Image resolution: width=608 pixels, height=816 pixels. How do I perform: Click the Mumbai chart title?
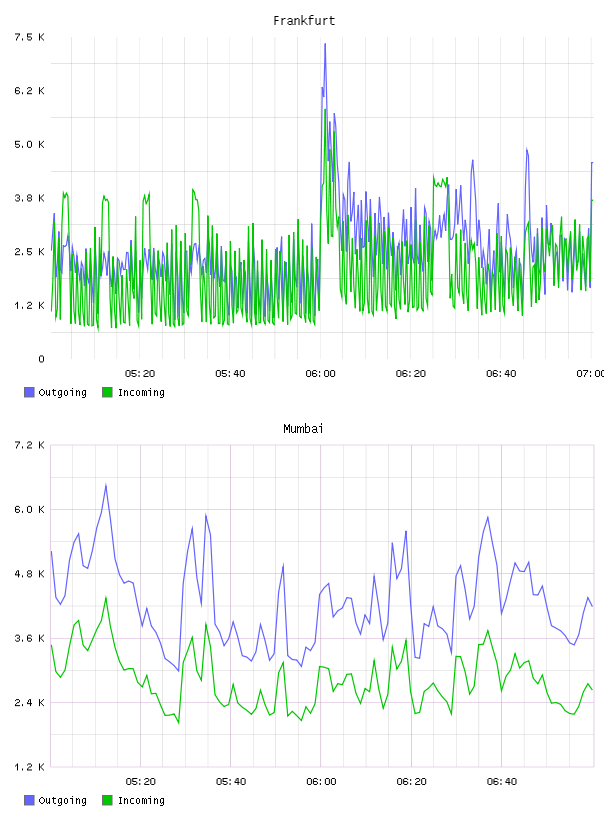pyautogui.click(x=303, y=429)
